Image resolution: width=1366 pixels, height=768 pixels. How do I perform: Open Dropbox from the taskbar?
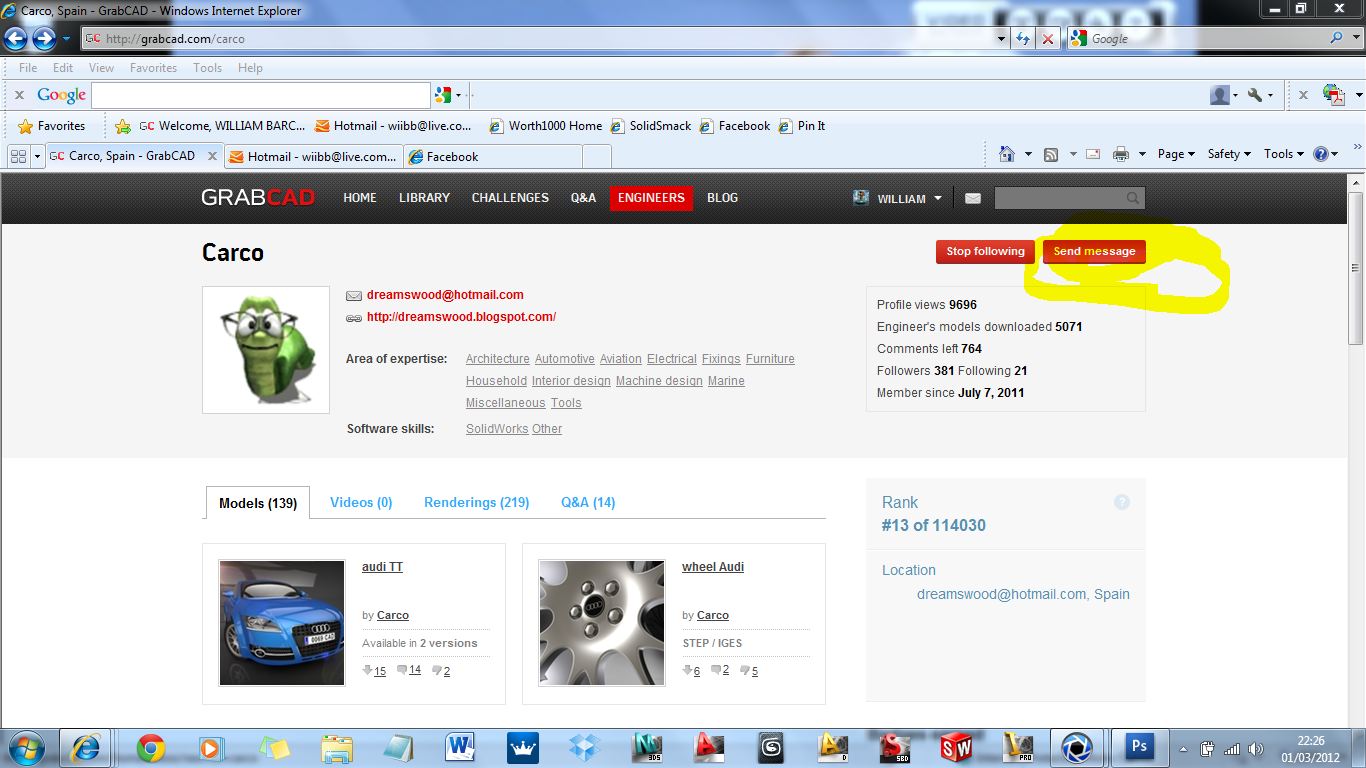pyautogui.click(x=585, y=748)
